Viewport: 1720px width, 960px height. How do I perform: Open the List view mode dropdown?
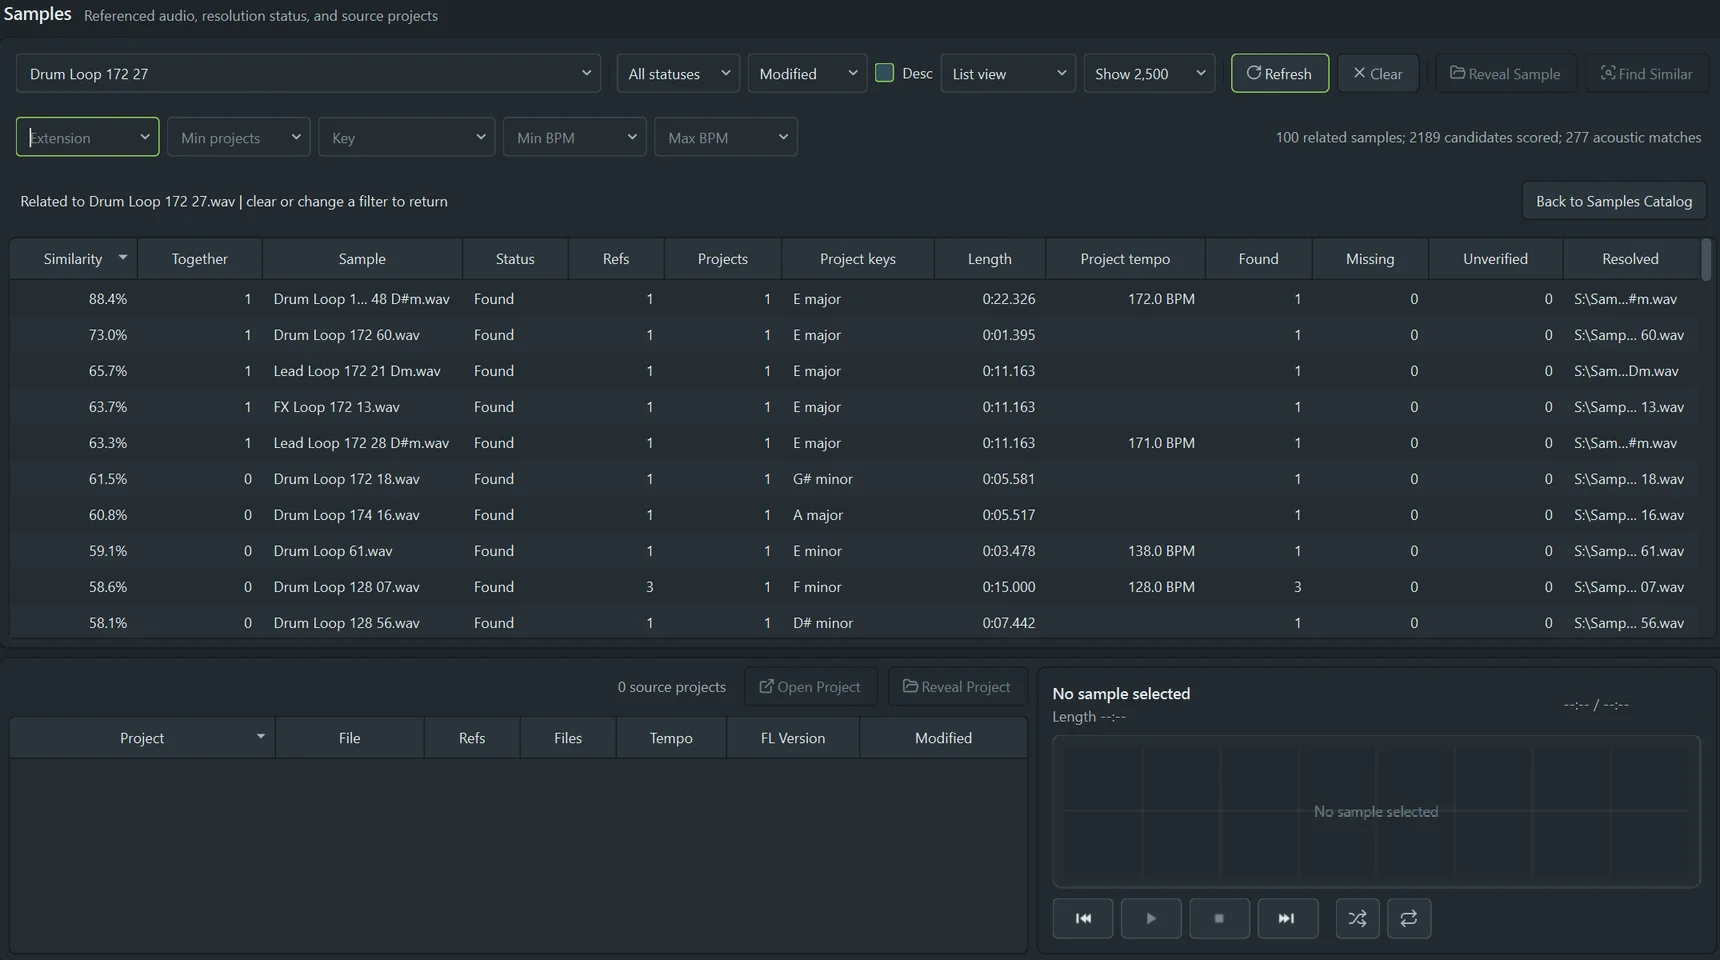pyautogui.click(x=1008, y=73)
